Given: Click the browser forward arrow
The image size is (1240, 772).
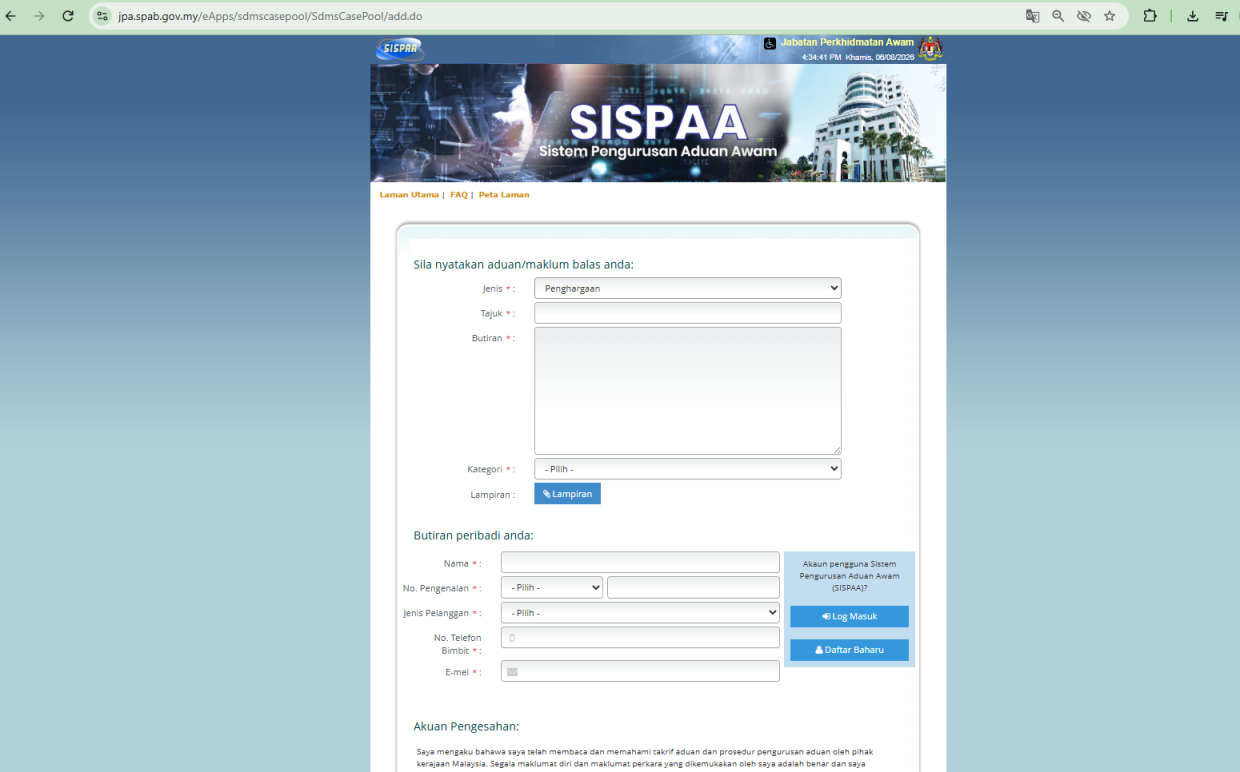Looking at the screenshot, I should click(39, 16).
